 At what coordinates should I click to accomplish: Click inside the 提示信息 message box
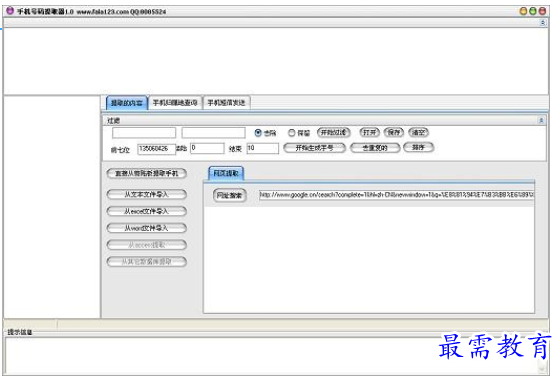tap(271, 355)
